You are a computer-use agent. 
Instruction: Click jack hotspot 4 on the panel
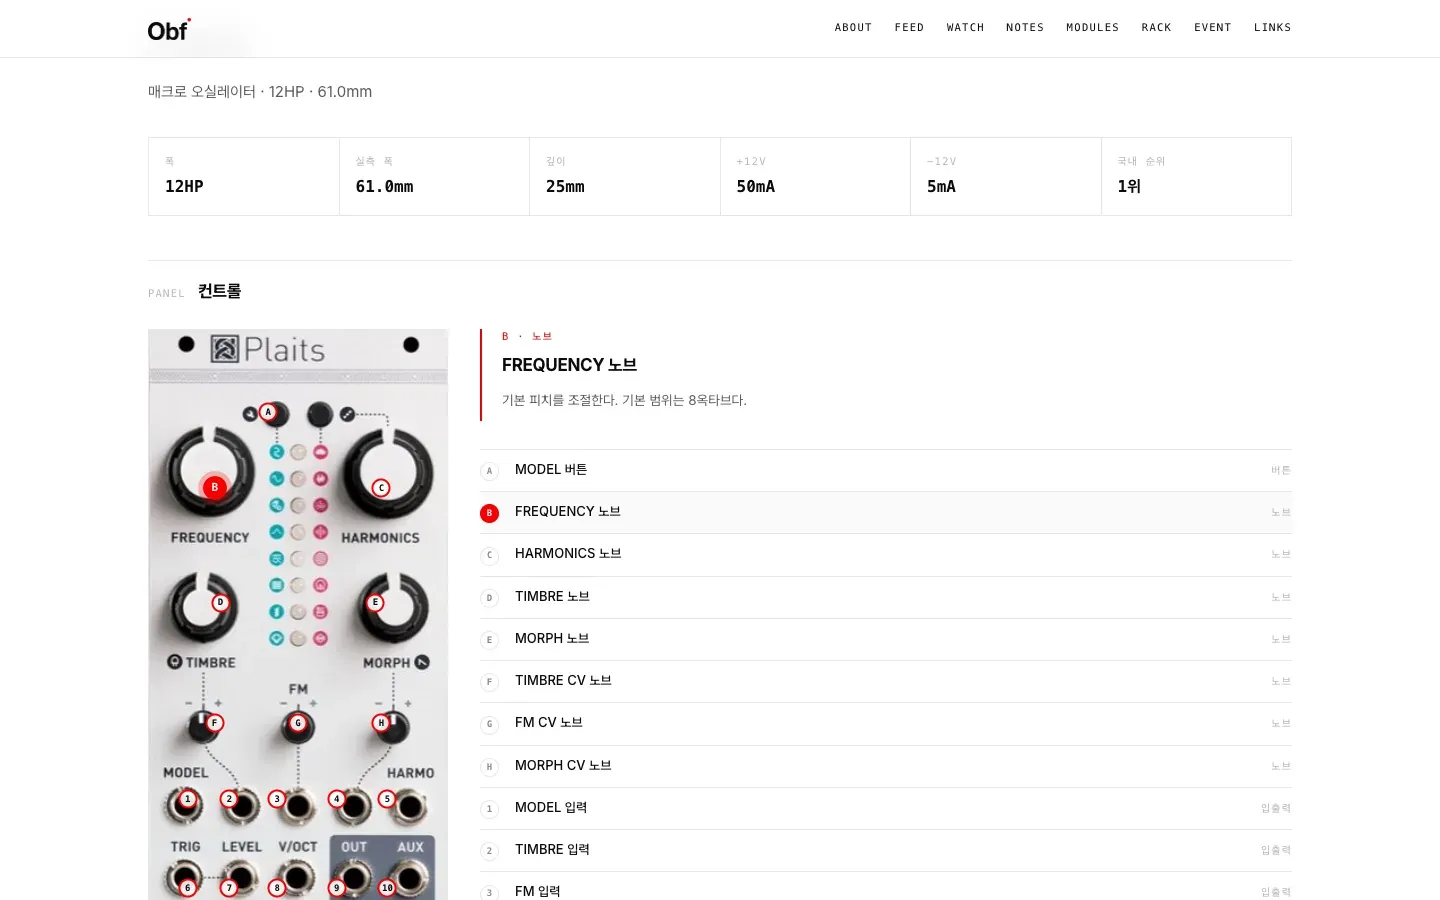point(337,799)
